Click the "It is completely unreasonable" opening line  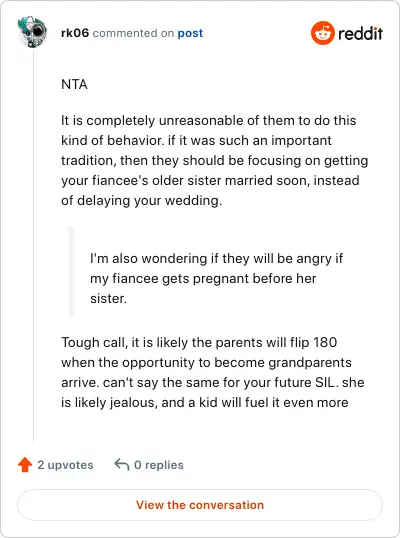pyautogui.click(x=209, y=120)
